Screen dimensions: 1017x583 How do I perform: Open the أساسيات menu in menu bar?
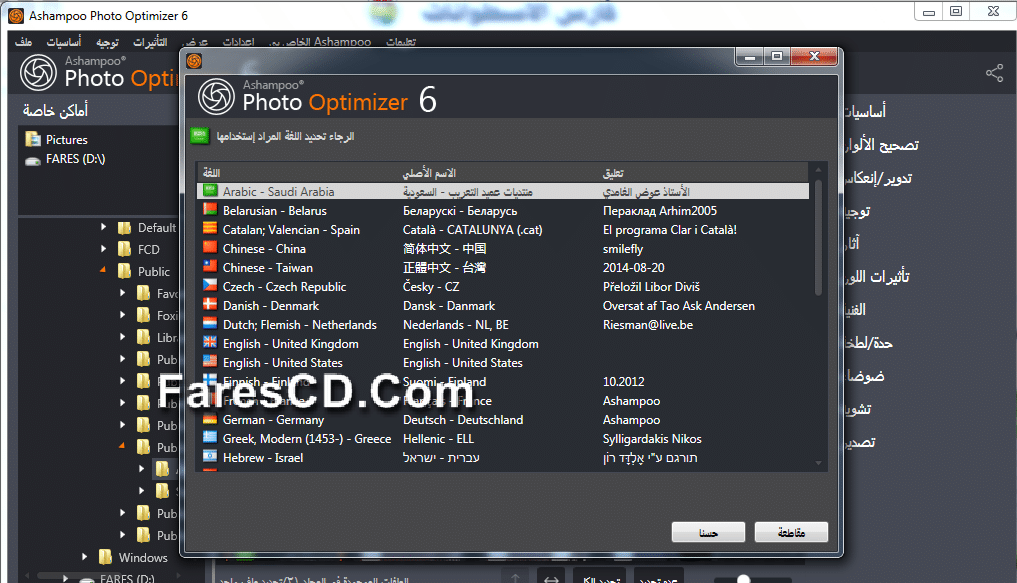[x=64, y=42]
